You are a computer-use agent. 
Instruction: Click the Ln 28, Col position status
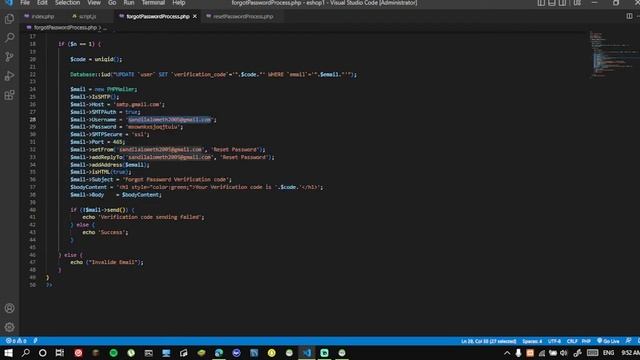coord(489,341)
